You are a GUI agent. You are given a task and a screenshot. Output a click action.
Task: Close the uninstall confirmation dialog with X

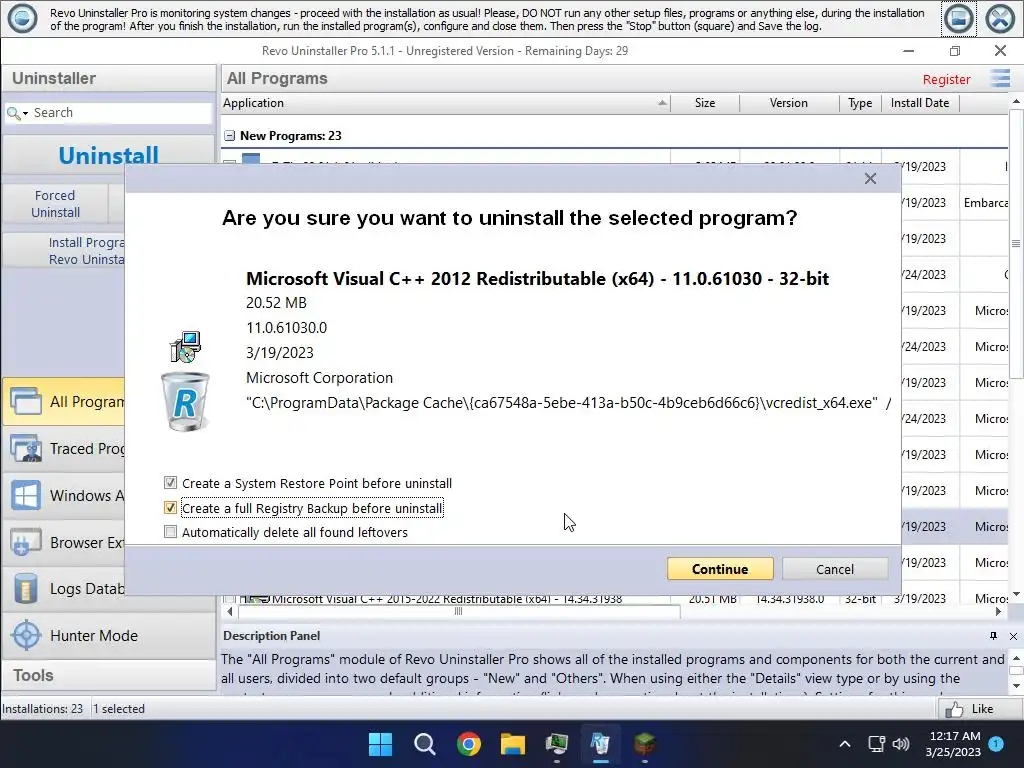coord(870,178)
